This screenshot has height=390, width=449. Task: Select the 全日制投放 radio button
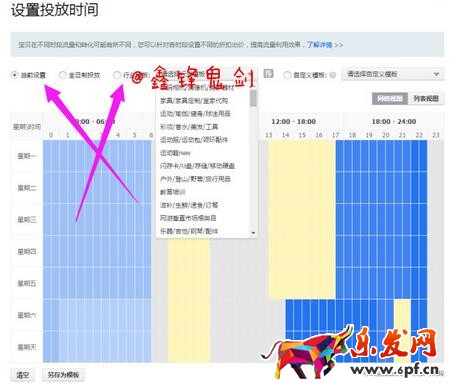click(62, 75)
